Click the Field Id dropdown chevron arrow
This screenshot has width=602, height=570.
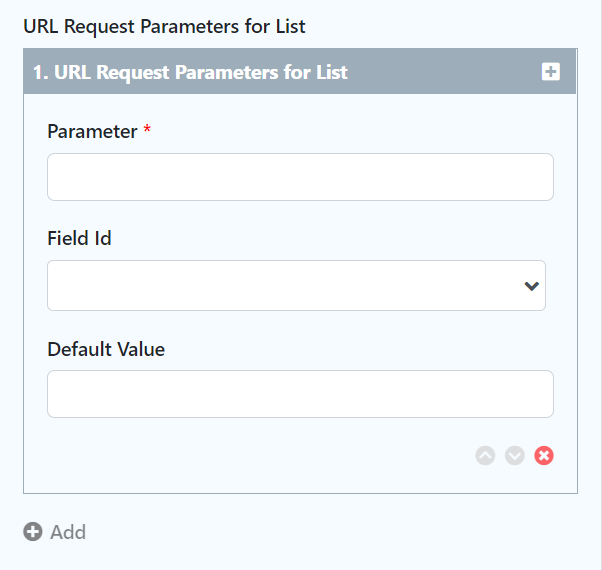pos(531,286)
